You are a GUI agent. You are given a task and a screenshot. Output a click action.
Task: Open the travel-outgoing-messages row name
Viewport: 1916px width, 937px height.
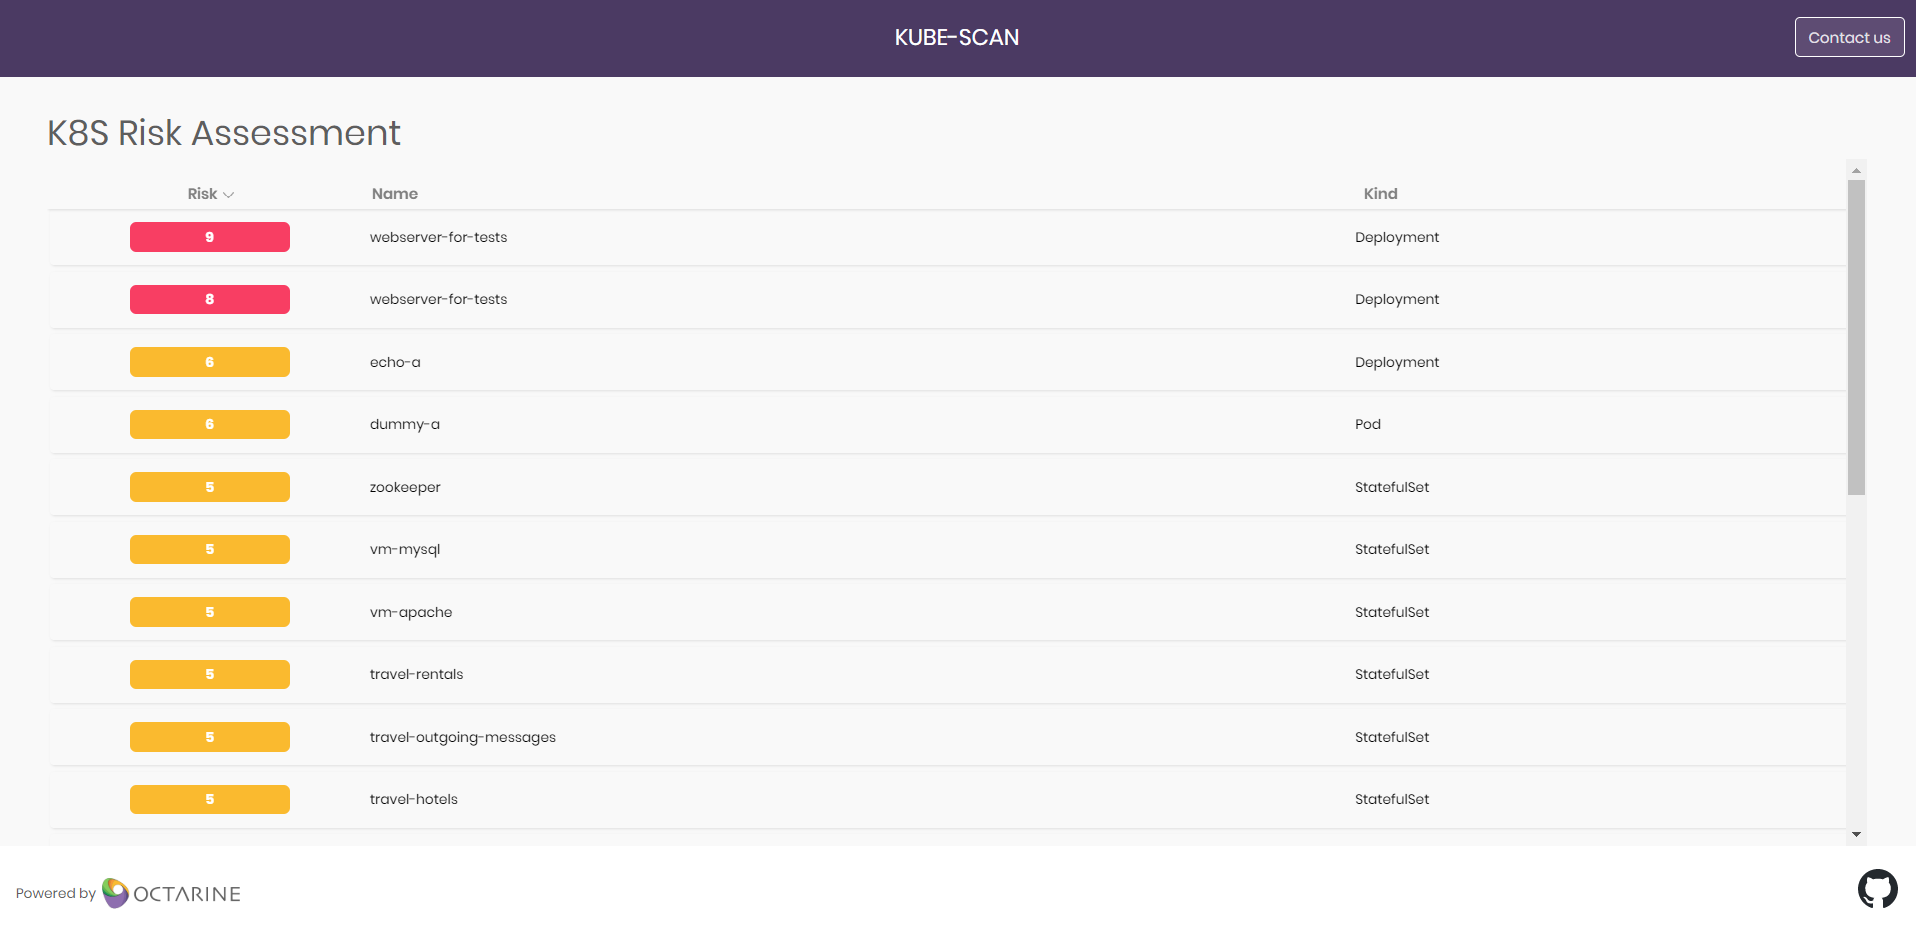point(463,737)
